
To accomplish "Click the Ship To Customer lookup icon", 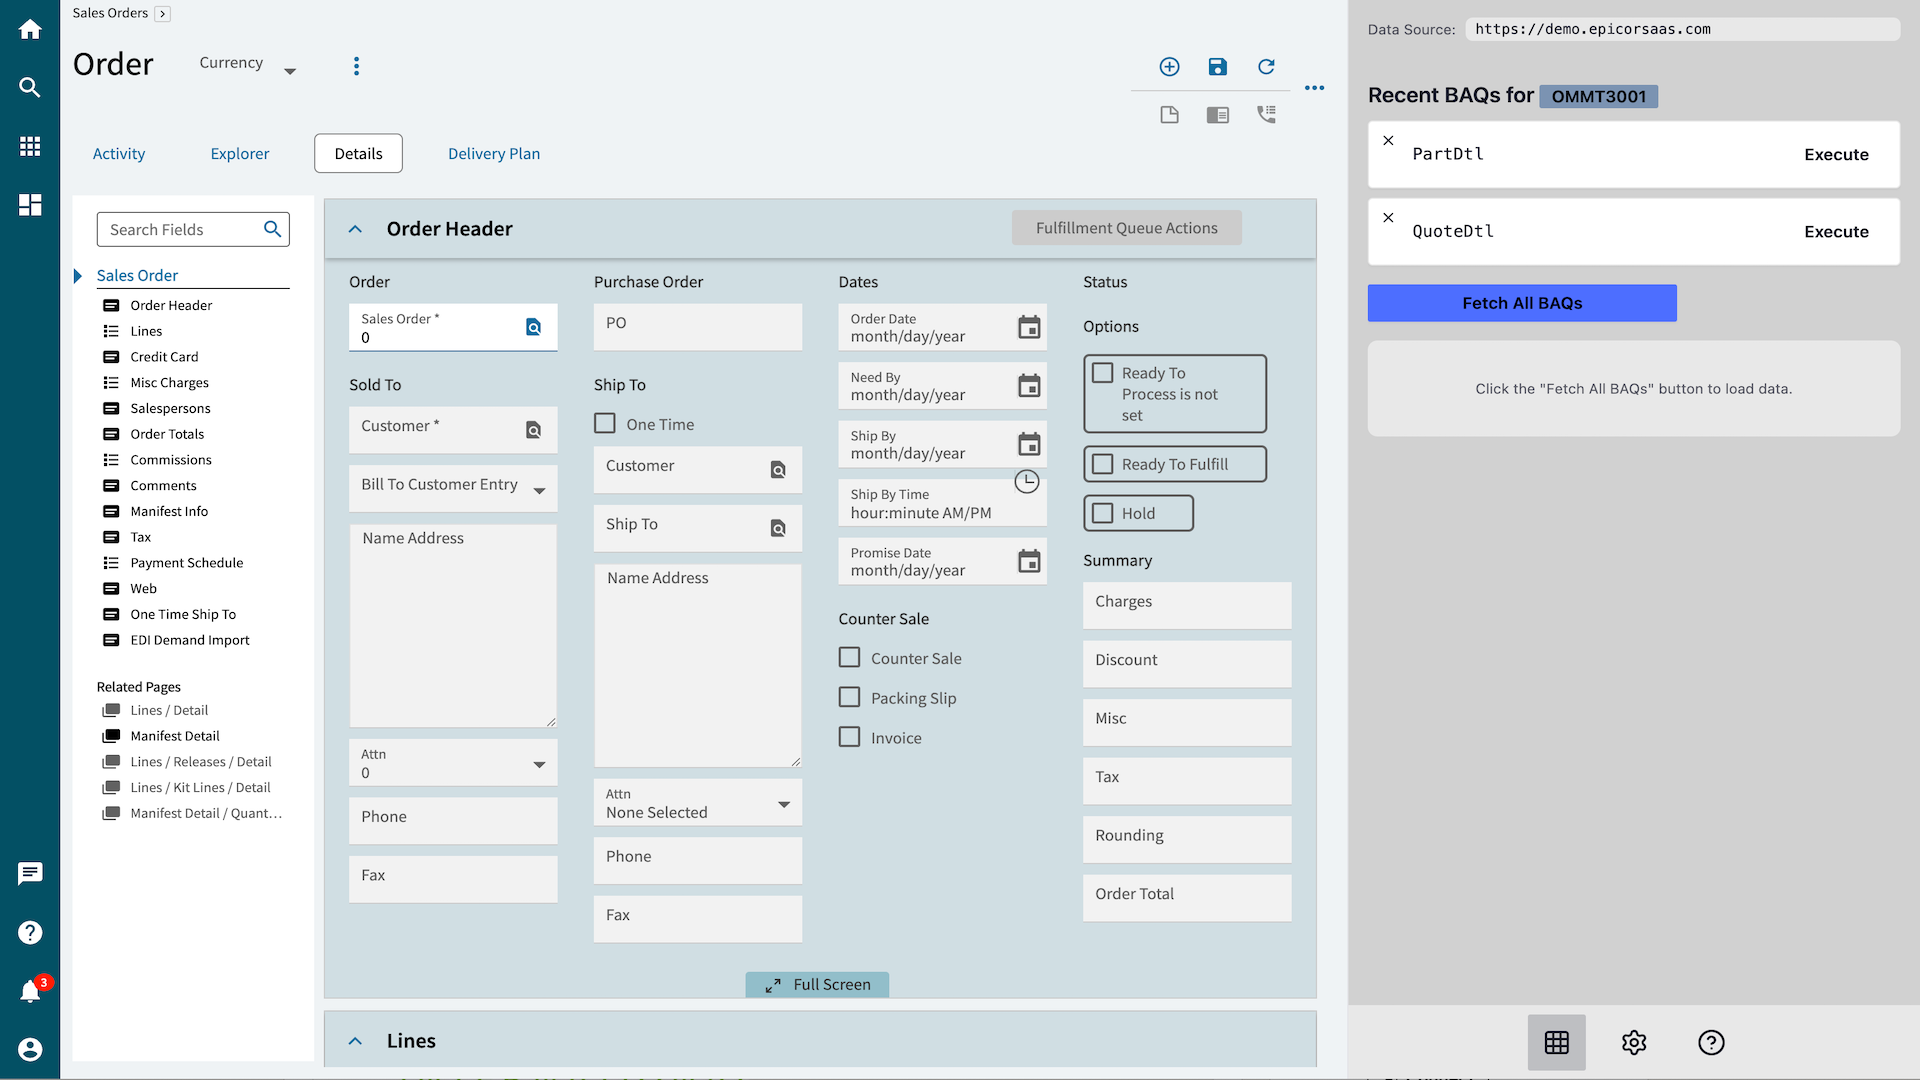I will (778, 469).
